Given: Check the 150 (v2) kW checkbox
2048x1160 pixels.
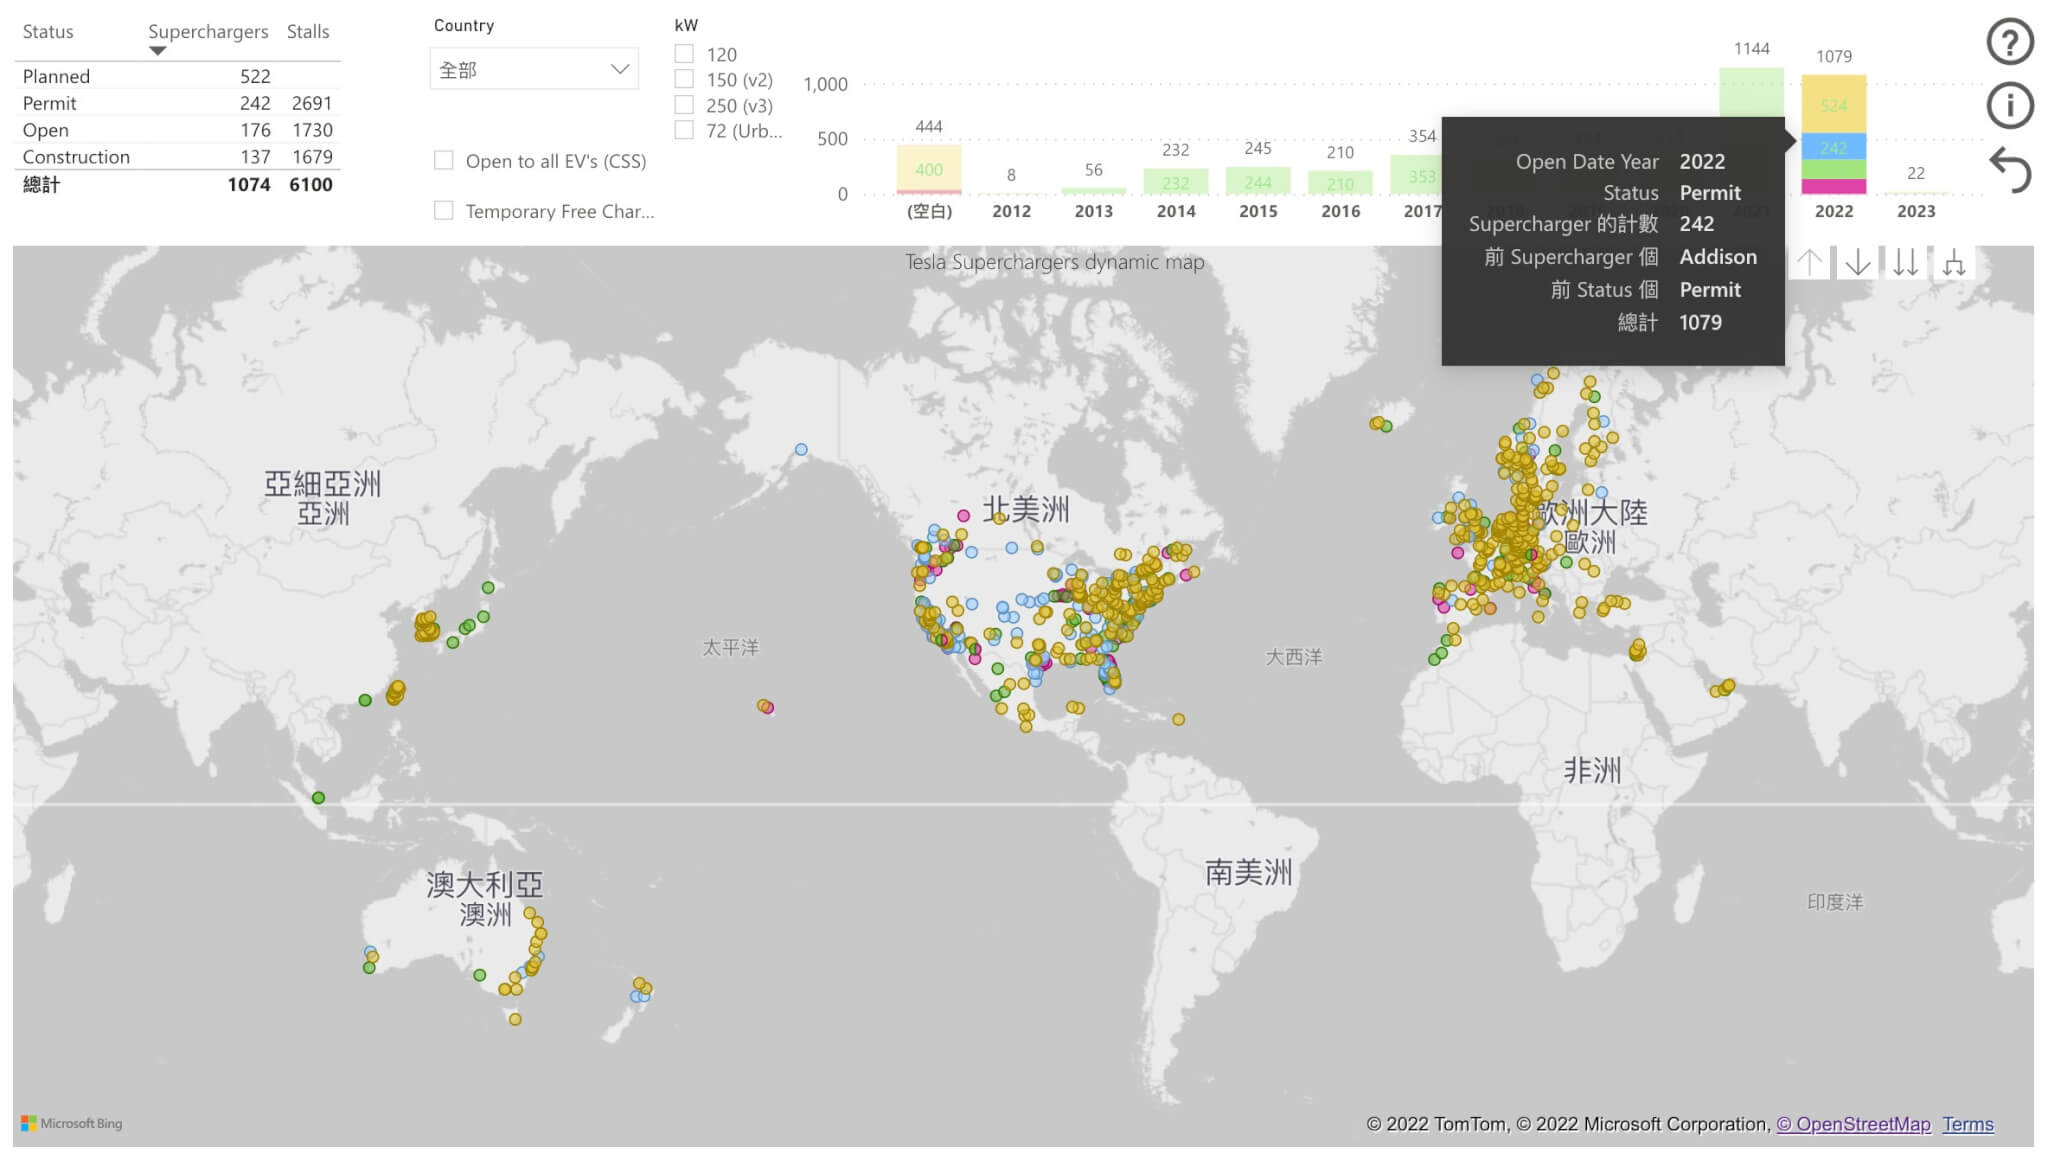Looking at the screenshot, I should tap(684, 79).
